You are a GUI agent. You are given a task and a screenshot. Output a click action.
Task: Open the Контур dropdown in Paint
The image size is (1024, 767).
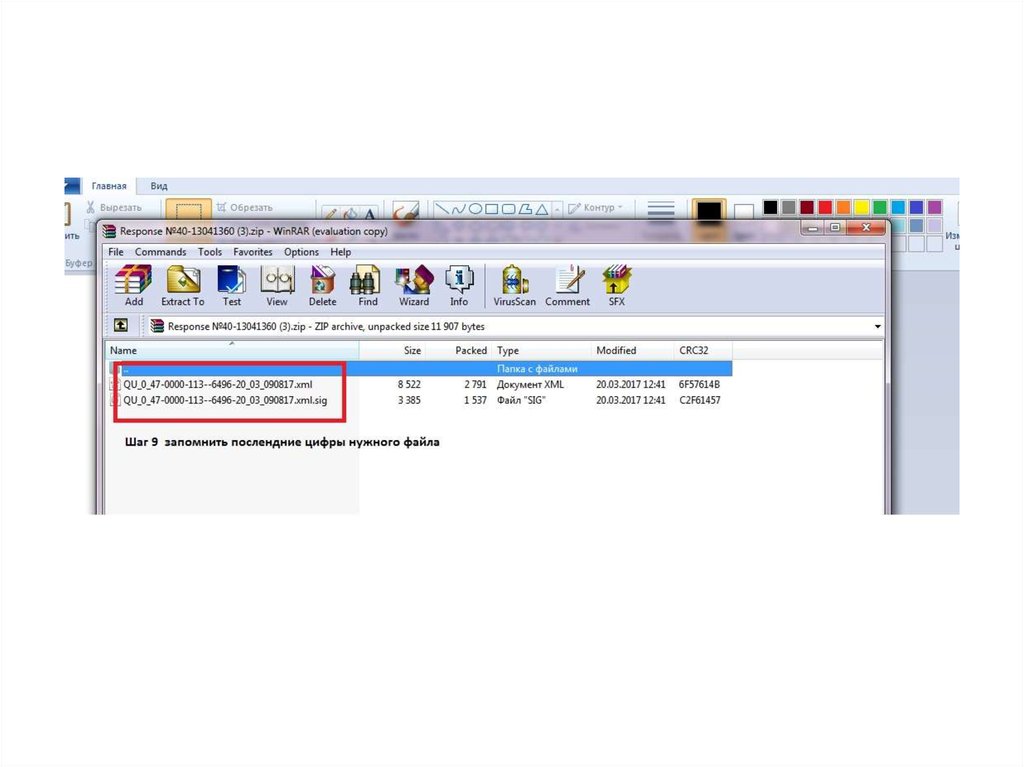(594, 208)
